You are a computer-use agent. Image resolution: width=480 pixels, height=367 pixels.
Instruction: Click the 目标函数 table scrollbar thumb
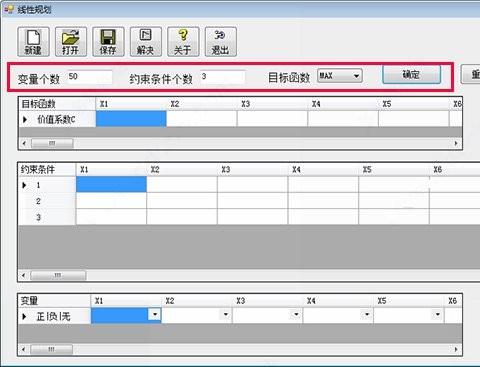[x=52, y=143]
